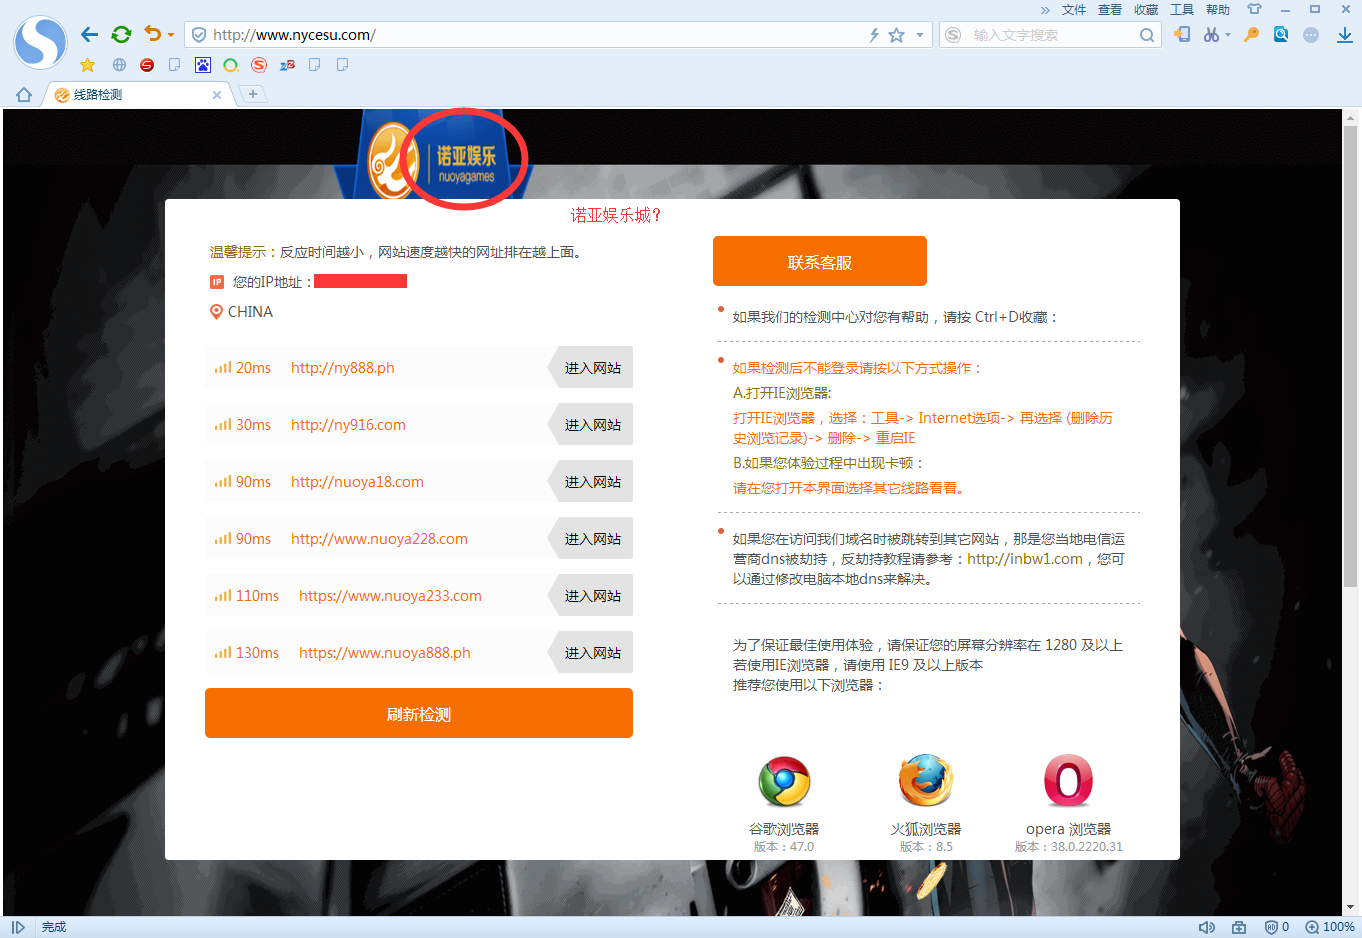This screenshot has height=938, width=1362.
Task: Open the 100% zoom level control
Action: pyautogui.click(x=1330, y=927)
